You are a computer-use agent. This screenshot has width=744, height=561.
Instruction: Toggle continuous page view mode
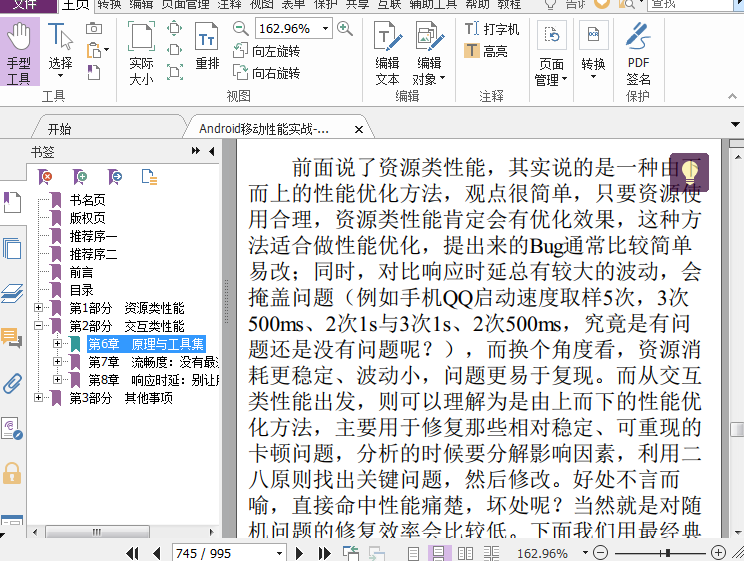pos(438,553)
